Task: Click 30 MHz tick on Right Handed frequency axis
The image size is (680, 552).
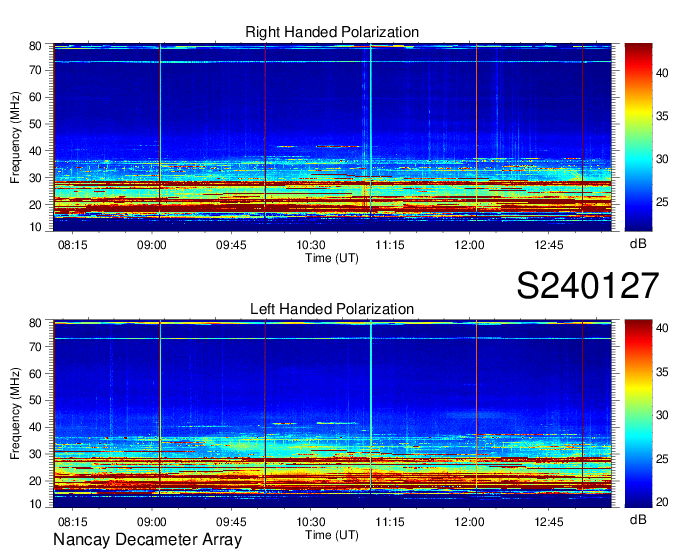Action: coord(35,178)
